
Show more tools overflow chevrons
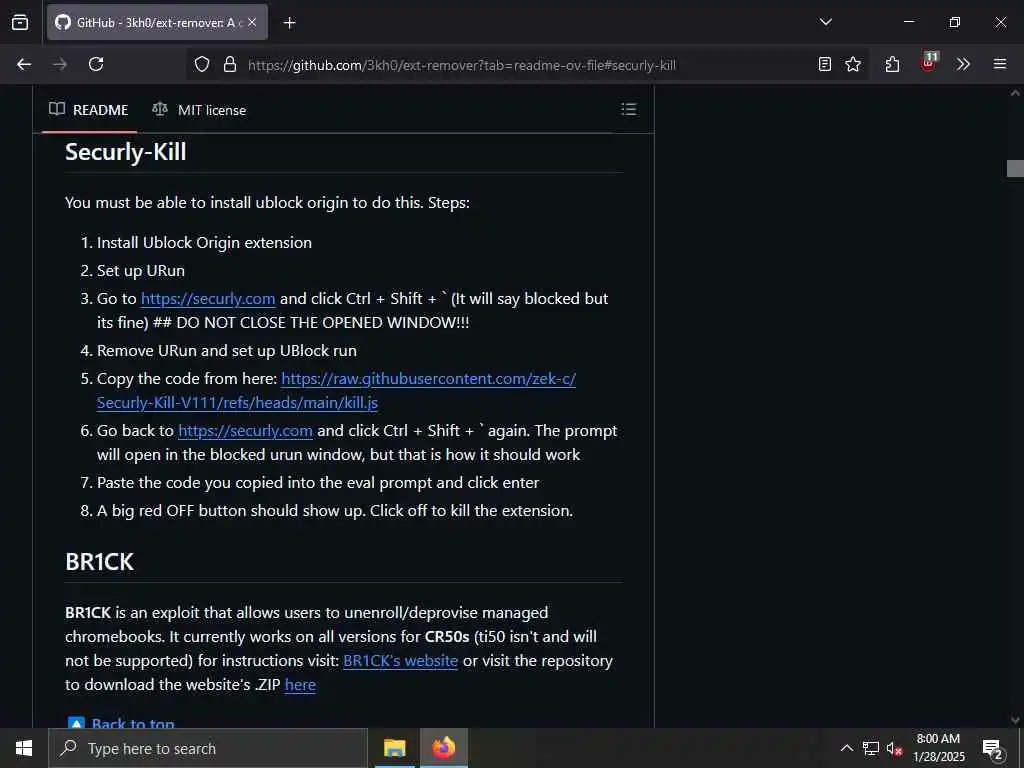click(963, 64)
